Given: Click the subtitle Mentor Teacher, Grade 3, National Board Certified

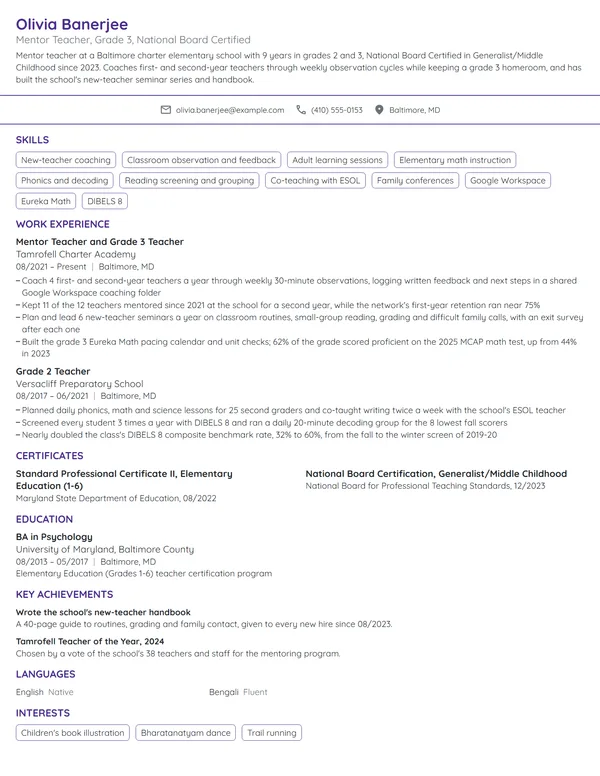Looking at the screenshot, I should (x=133, y=40).
